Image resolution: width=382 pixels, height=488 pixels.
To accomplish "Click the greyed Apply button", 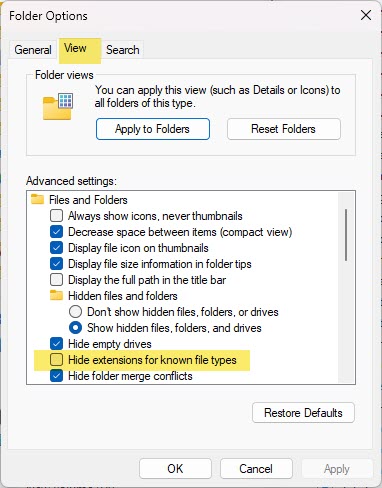I will click(337, 469).
